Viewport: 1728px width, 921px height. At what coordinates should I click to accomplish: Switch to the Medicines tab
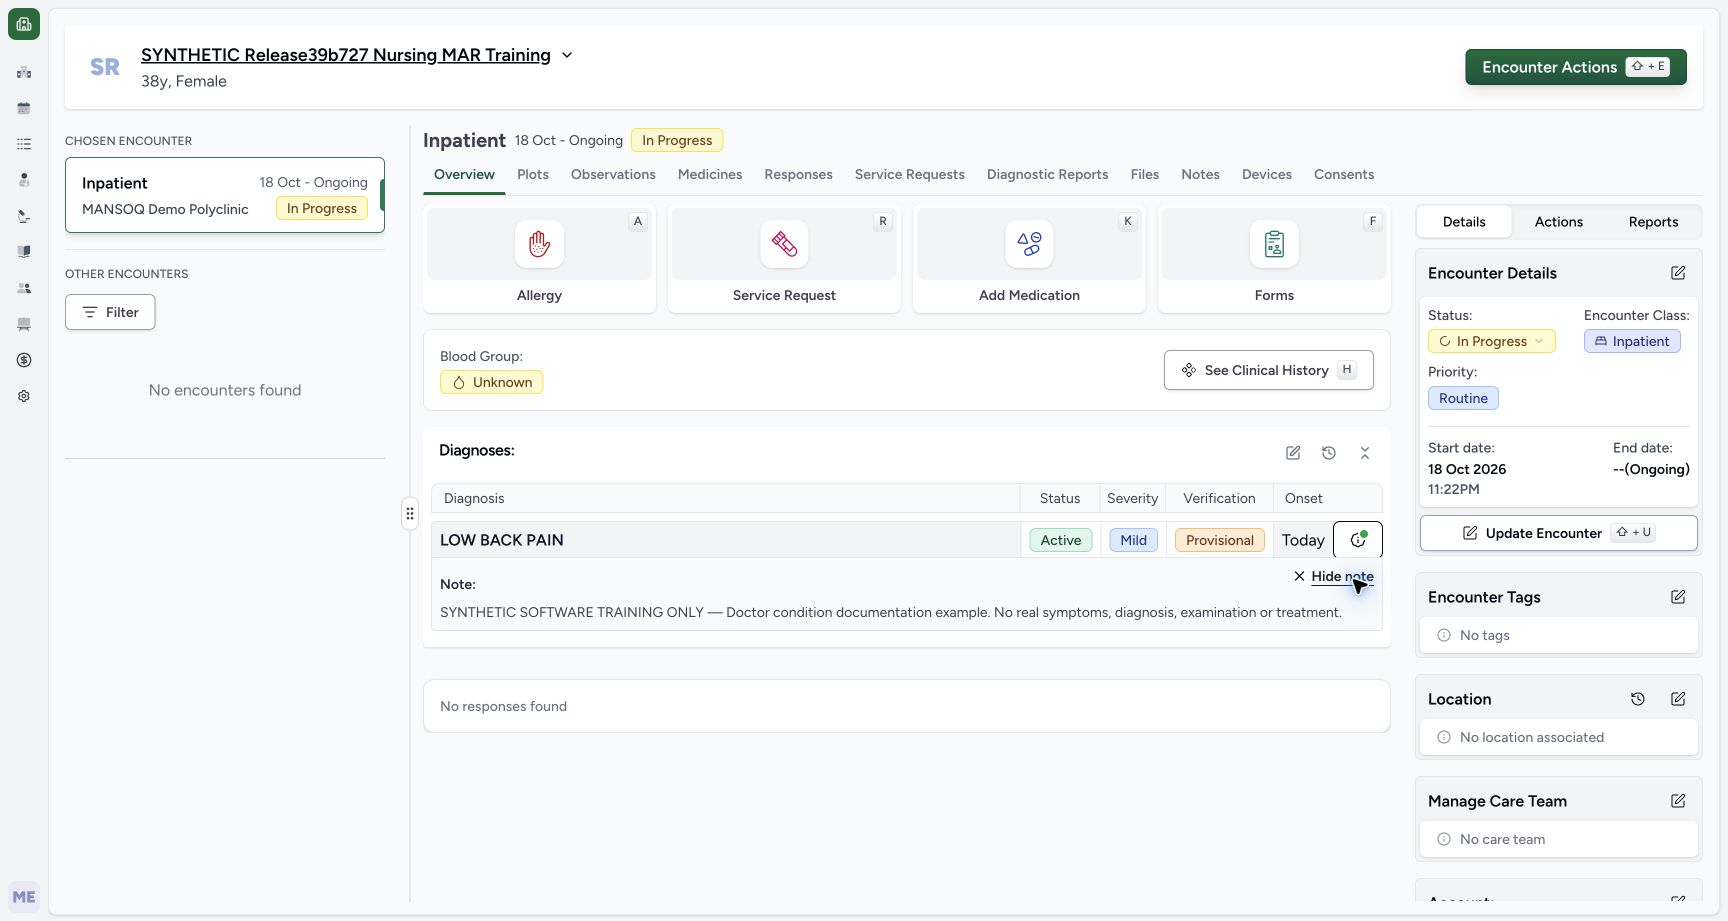pyautogui.click(x=710, y=174)
